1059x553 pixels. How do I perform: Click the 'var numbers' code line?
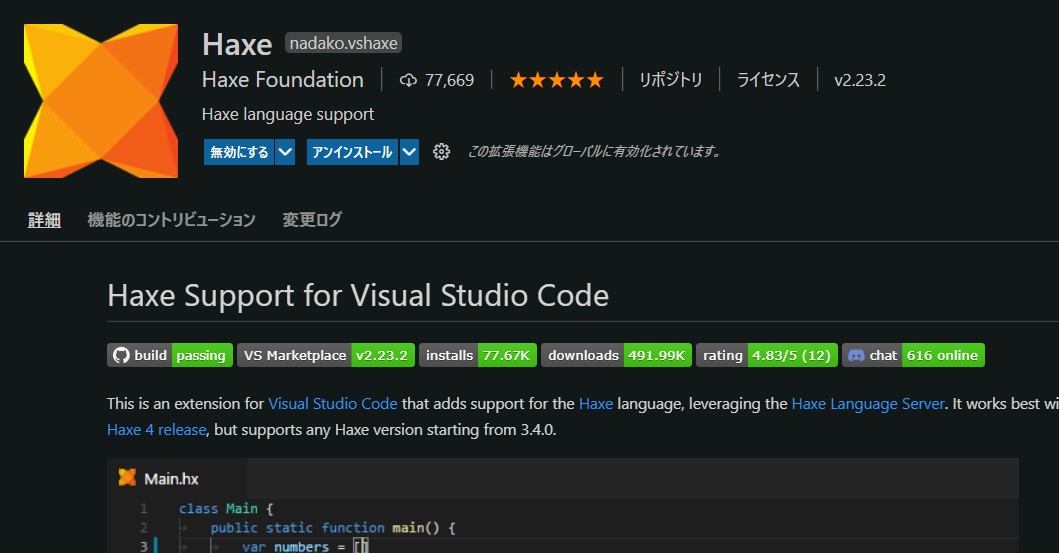(305, 546)
